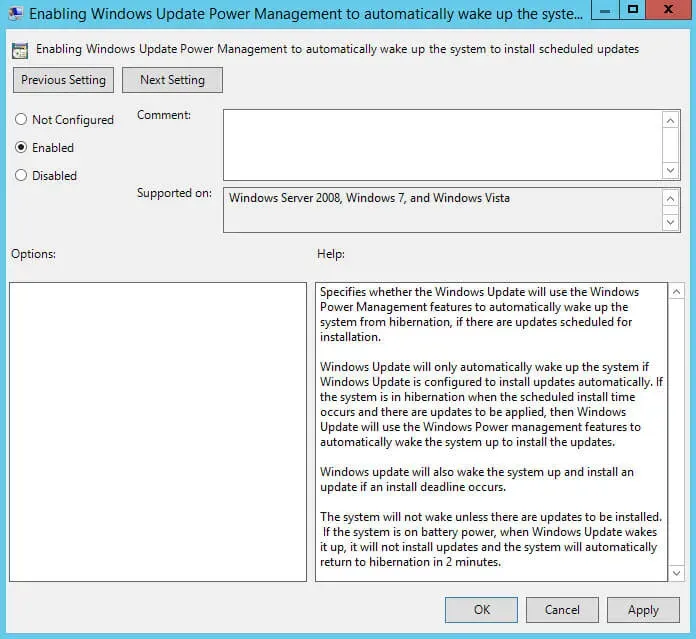Click the title bar application icon
This screenshot has height=639, width=696.
[15, 14]
